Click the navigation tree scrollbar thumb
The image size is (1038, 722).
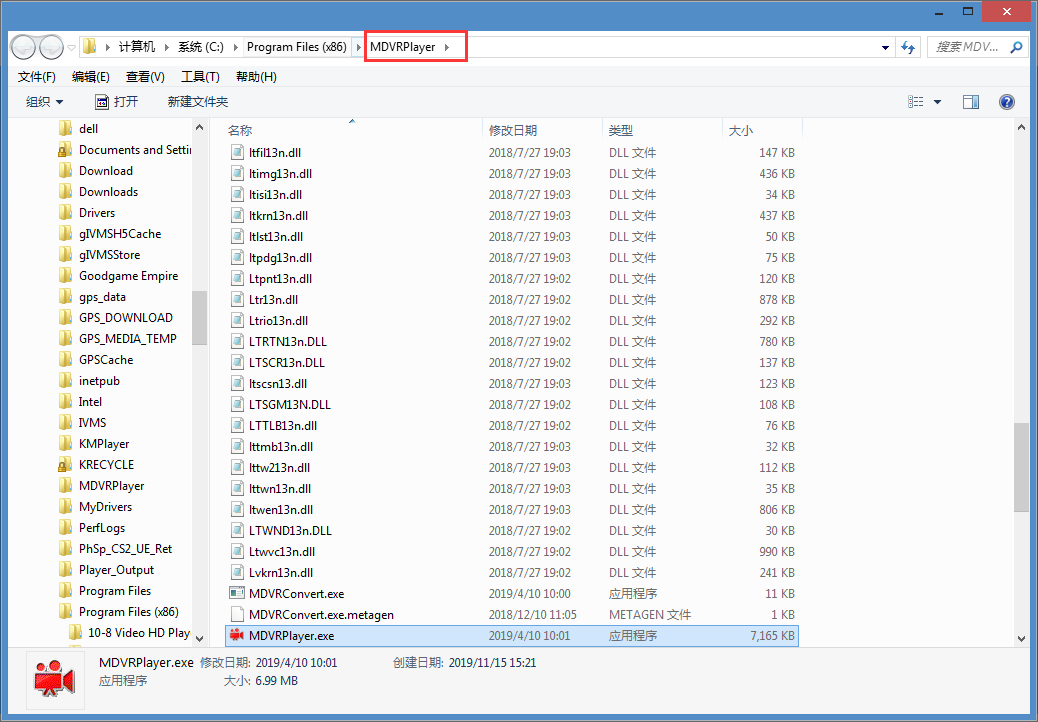[x=199, y=318]
